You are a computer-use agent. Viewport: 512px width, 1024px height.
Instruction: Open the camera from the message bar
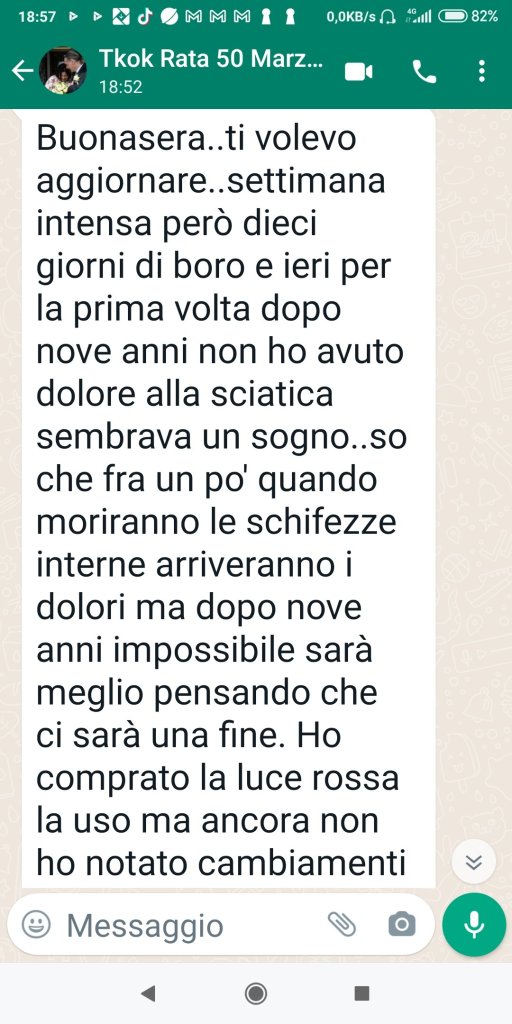pos(402,924)
